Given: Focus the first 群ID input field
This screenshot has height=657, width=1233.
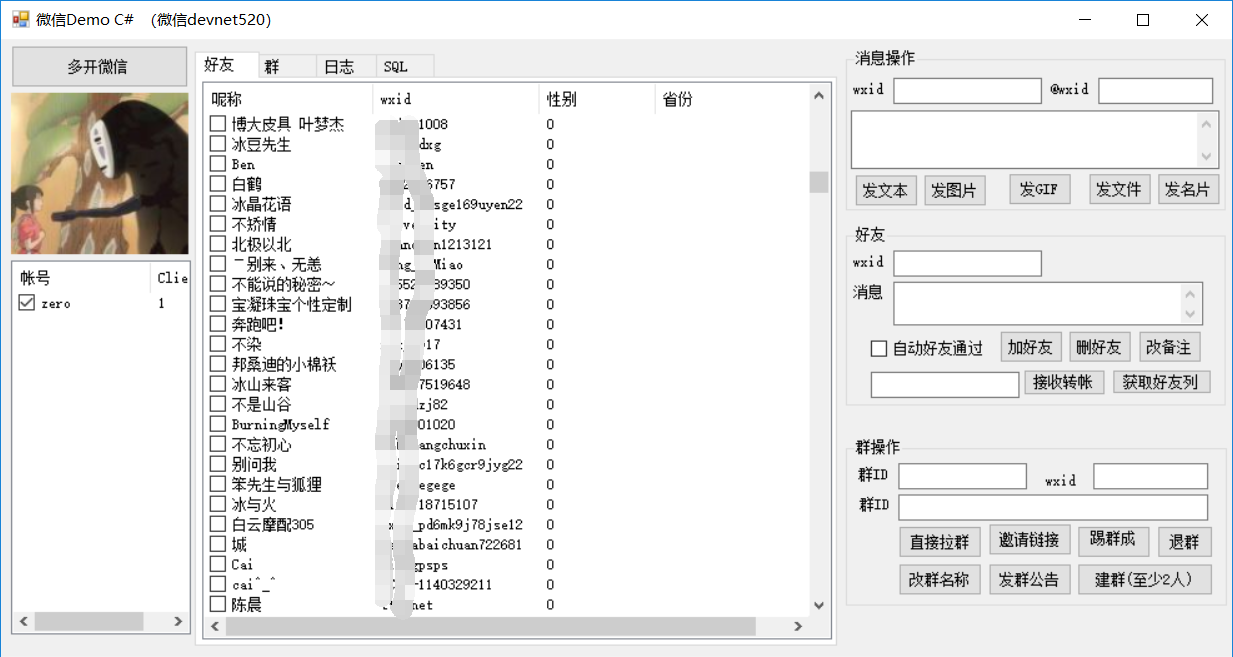Looking at the screenshot, I should point(962,476).
